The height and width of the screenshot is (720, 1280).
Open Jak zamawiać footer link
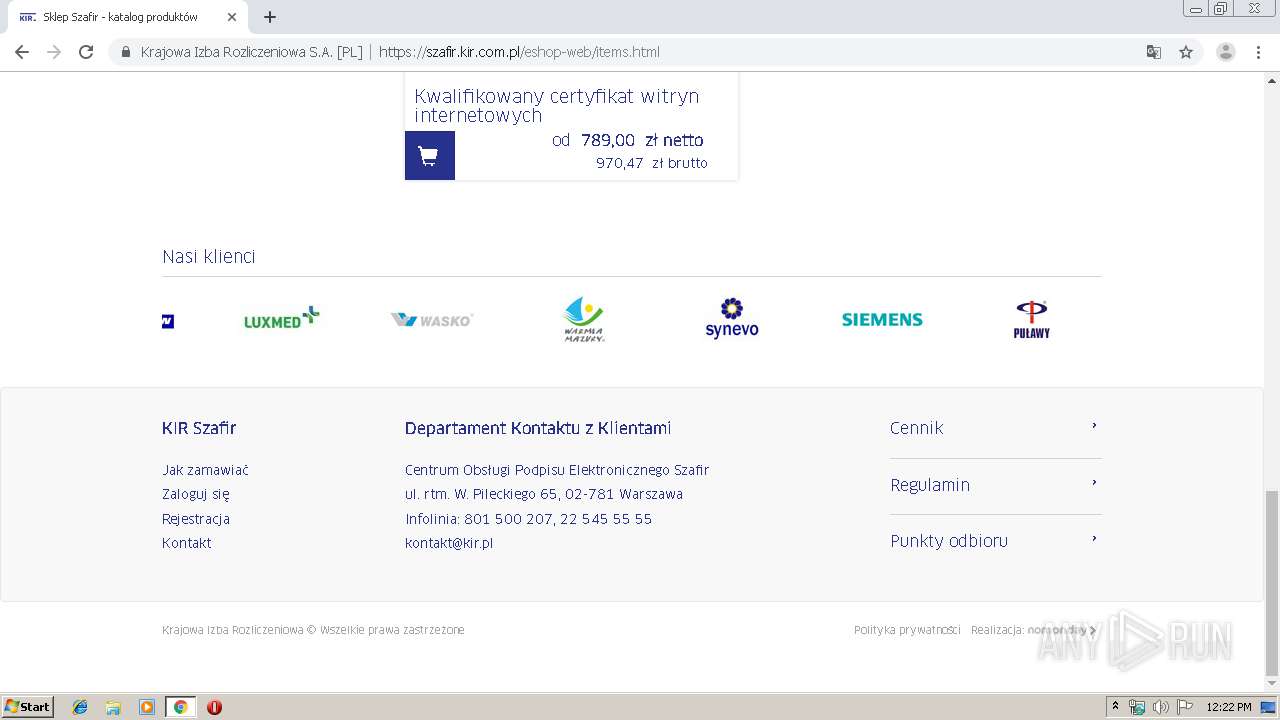click(x=205, y=470)
